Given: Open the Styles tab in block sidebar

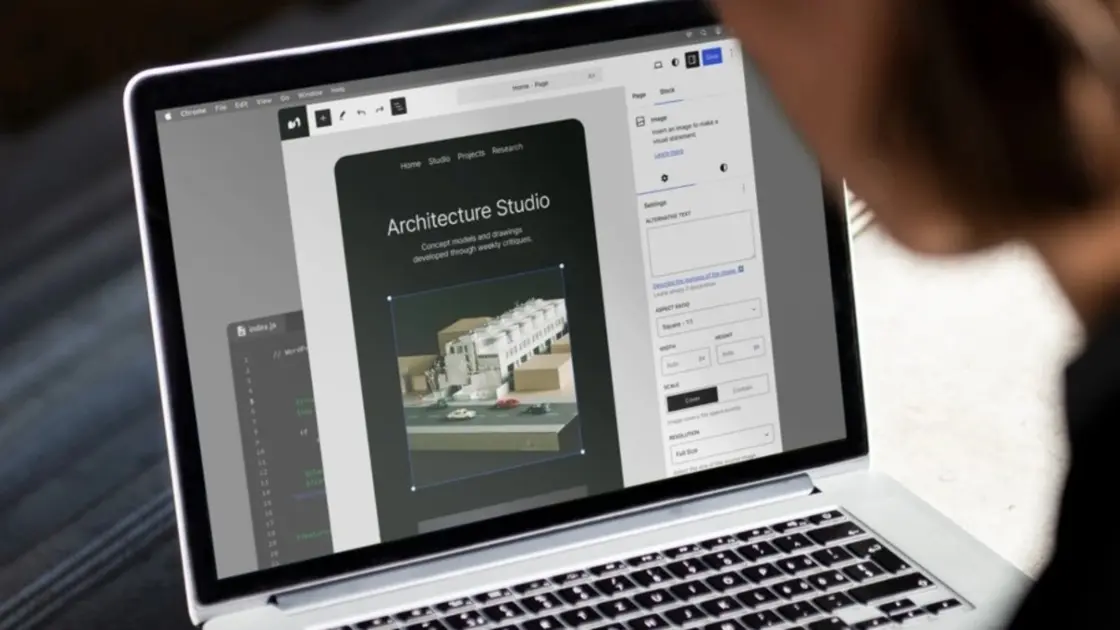Looking at the screenshot, I should click(x=723, y=168).
